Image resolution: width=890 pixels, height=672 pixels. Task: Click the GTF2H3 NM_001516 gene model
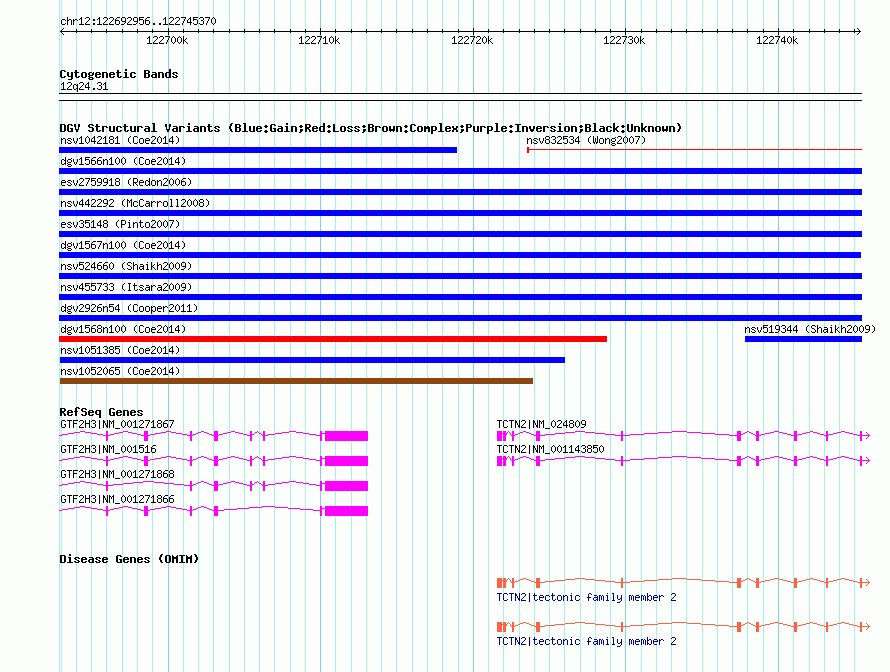[x=213, y=461]
